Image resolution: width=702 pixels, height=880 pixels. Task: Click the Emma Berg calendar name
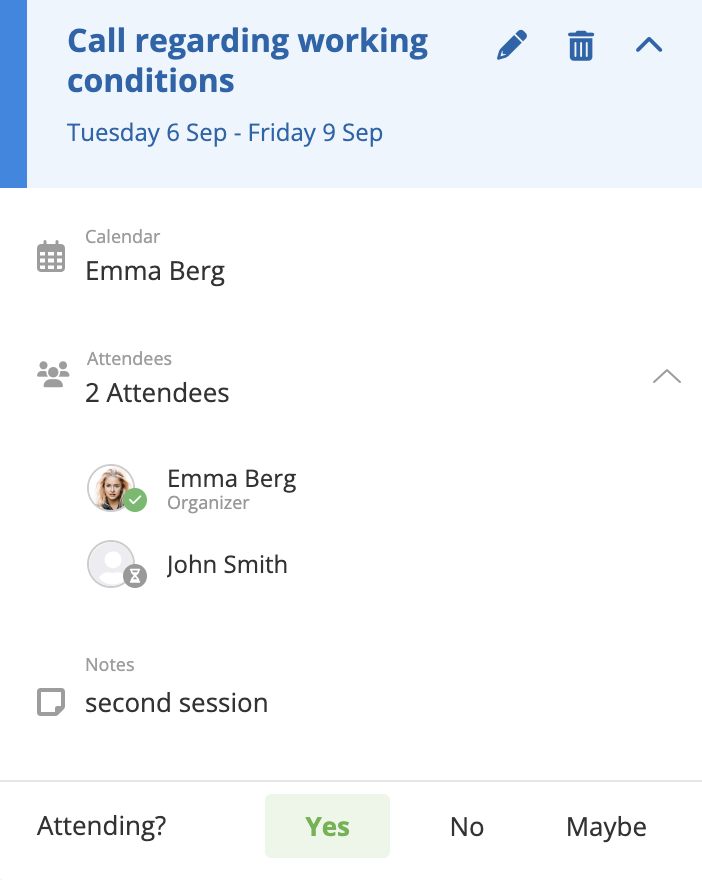[155, 271]
